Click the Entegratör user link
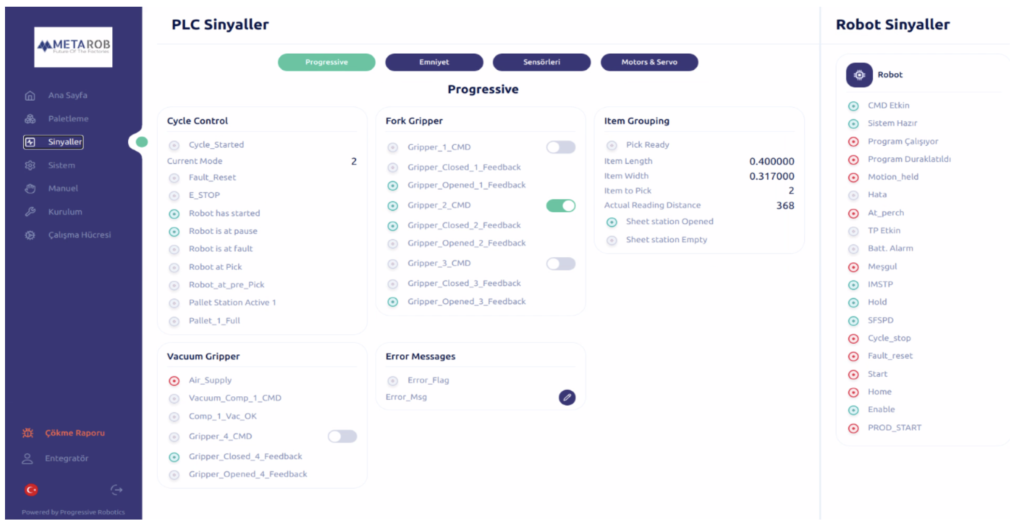Viewport: 1024px width, 530px height. click(x=66, y=458)
